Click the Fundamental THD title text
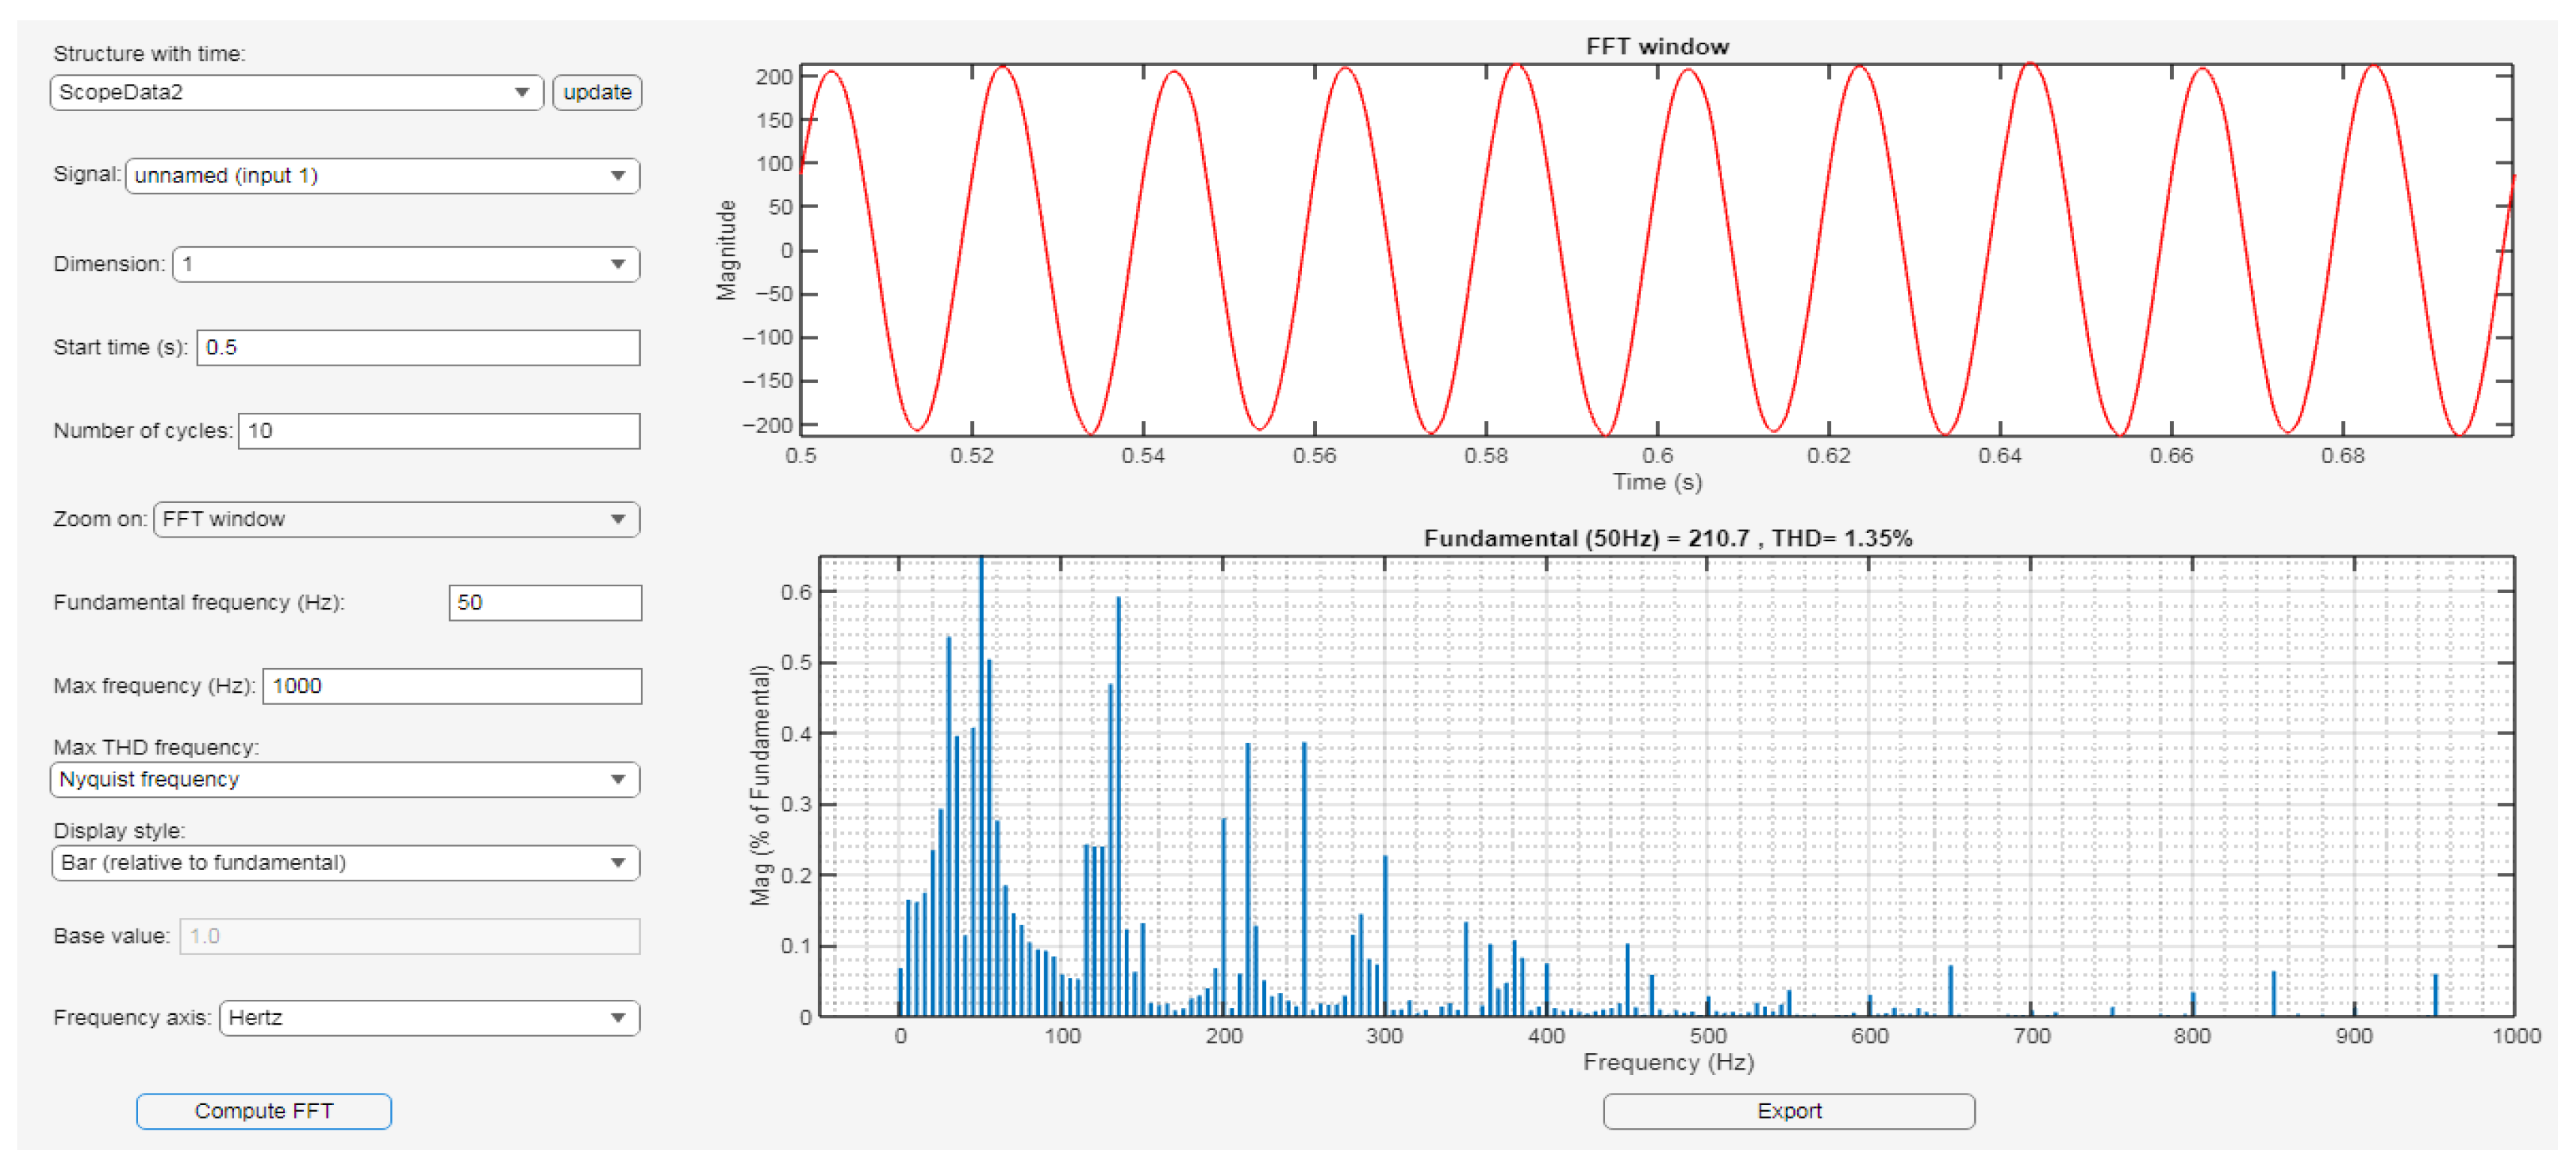Image resolution: width=2576 pixels, height=1171 pixels. tap(1667, 538)
